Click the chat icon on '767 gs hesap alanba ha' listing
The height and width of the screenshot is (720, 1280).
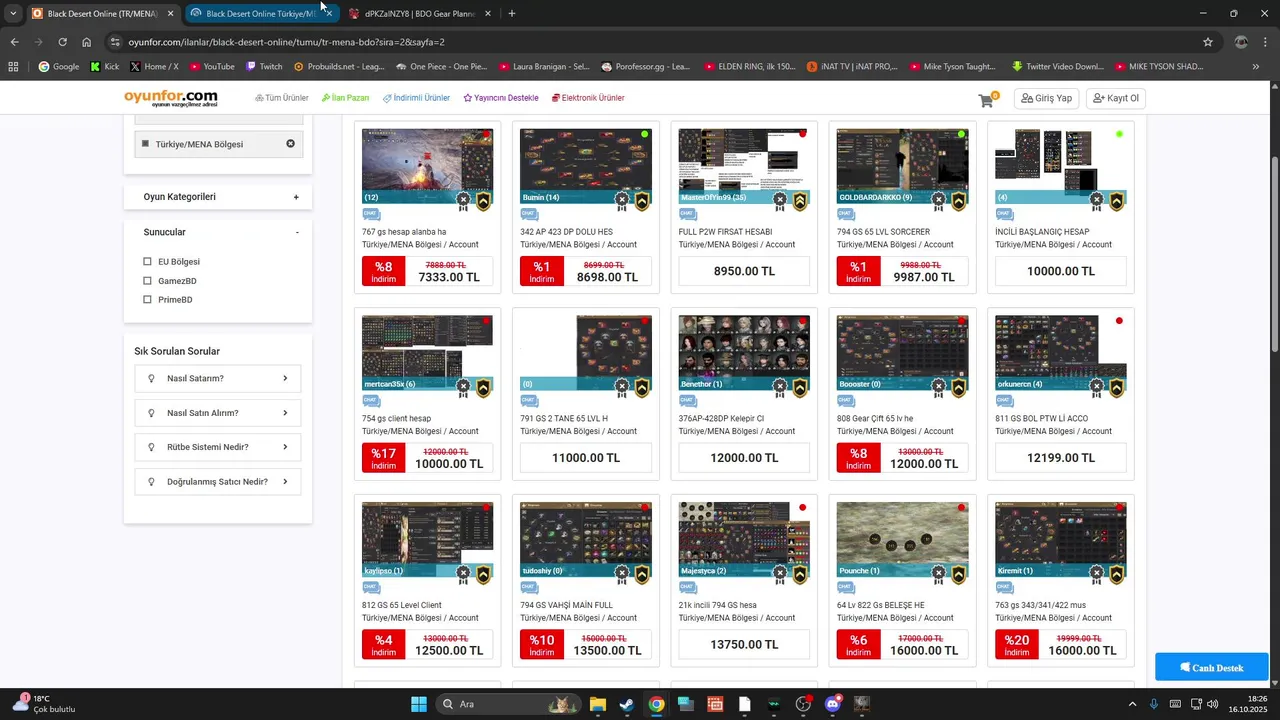(x=371, y=214)
